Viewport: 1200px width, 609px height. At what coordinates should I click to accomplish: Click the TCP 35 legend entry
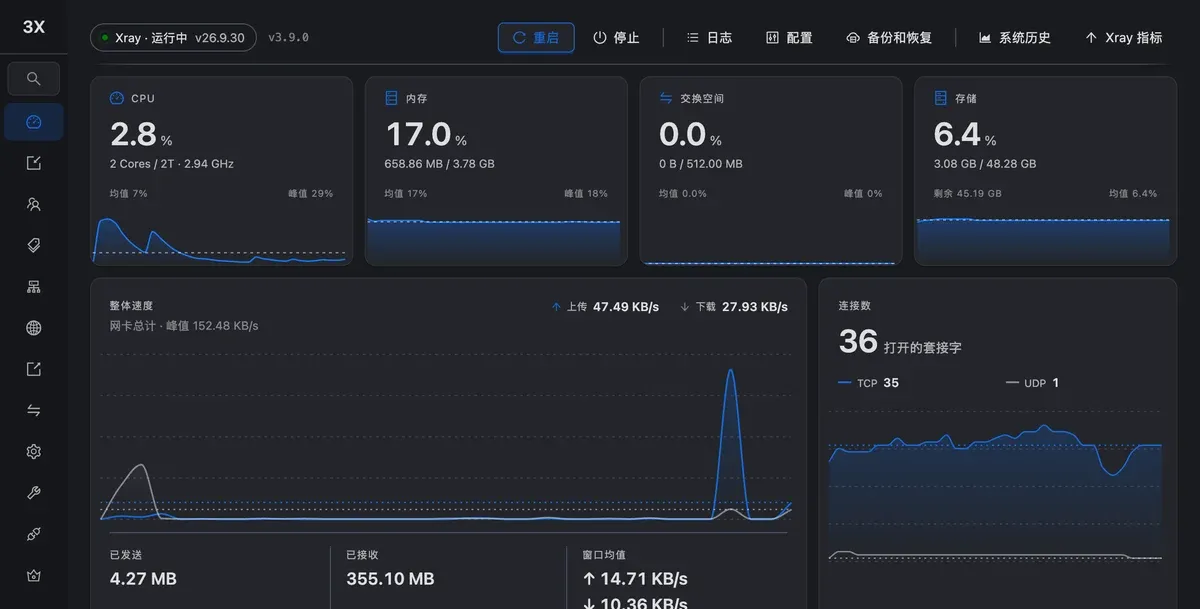pyautogui.click(x=868, y=383)
